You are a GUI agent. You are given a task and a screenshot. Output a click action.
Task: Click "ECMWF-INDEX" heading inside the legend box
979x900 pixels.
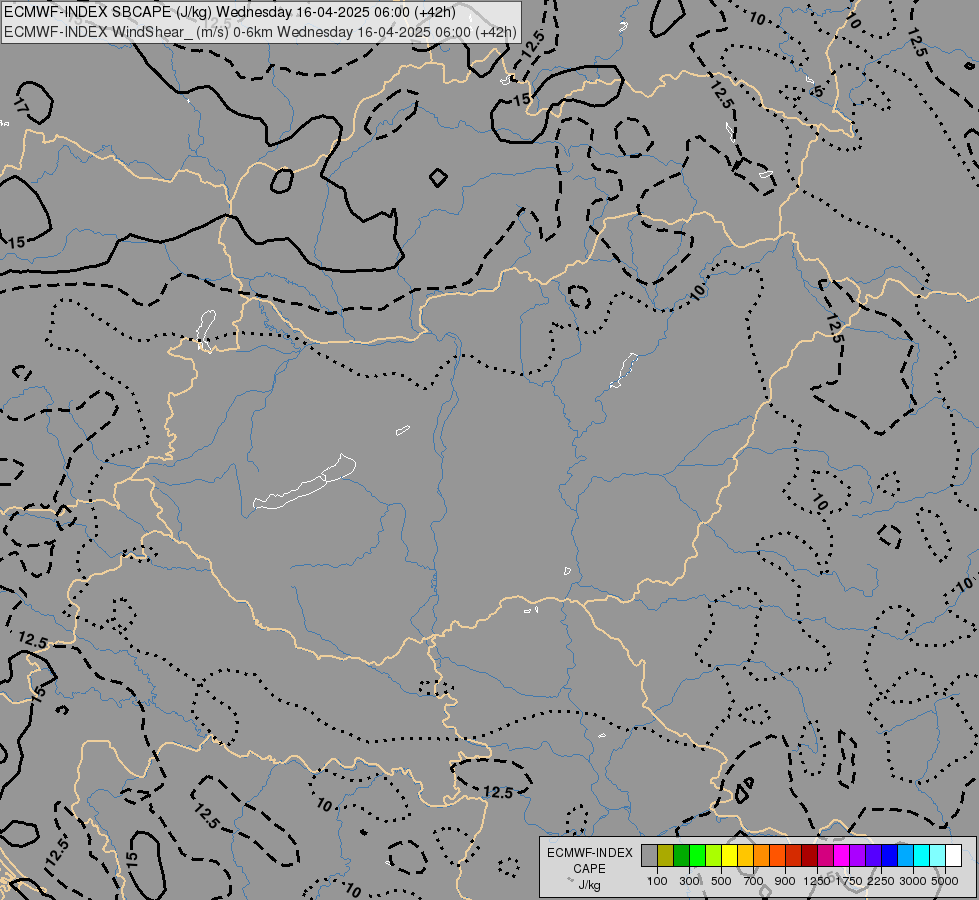click(x=589, y=853)
